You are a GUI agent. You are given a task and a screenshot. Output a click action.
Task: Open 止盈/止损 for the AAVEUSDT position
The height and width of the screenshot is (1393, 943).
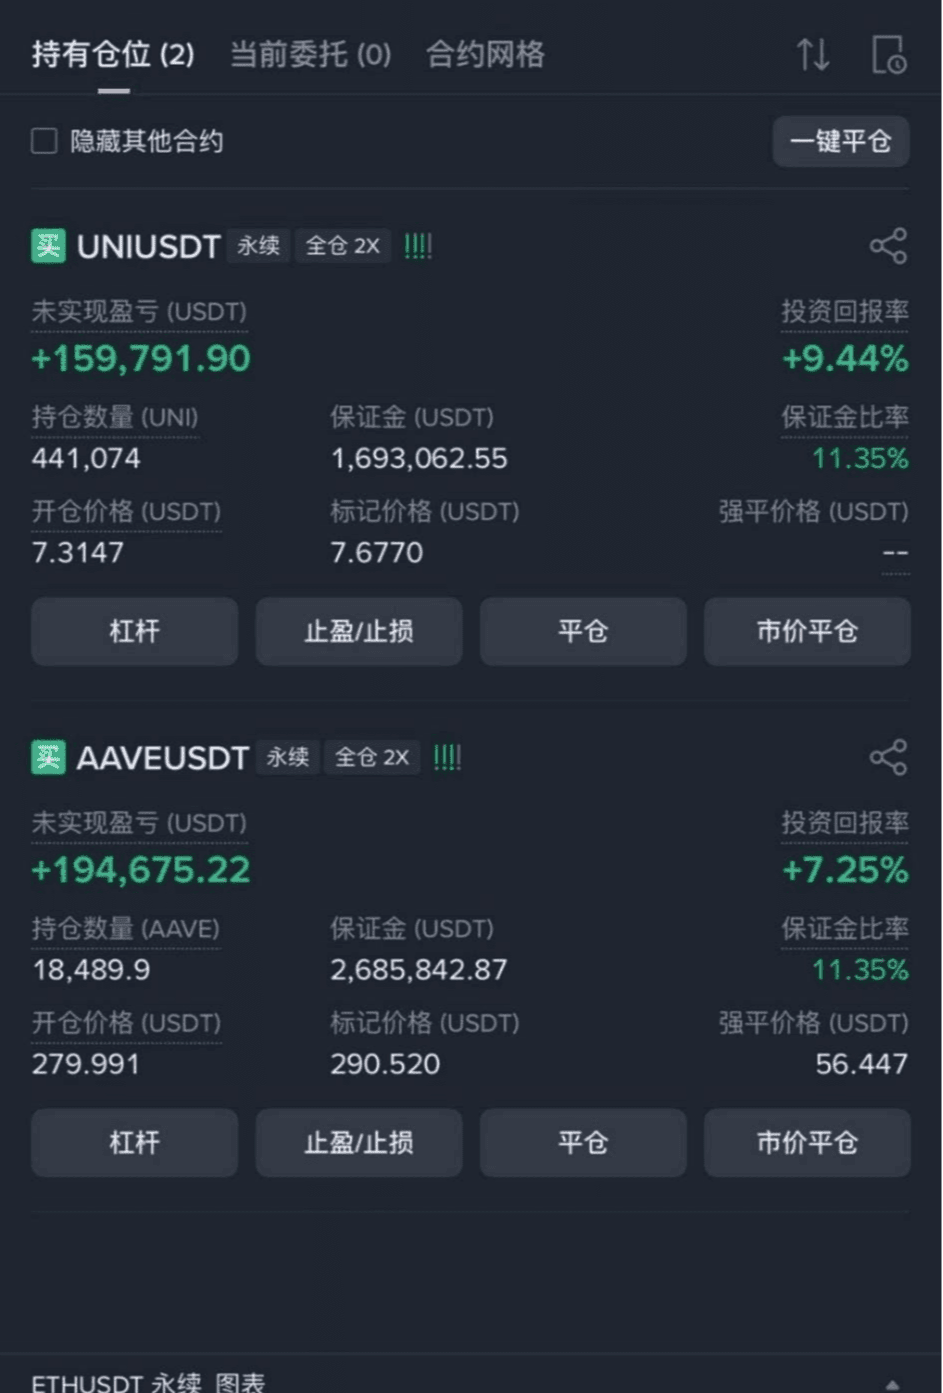(x=359, y=1142)
